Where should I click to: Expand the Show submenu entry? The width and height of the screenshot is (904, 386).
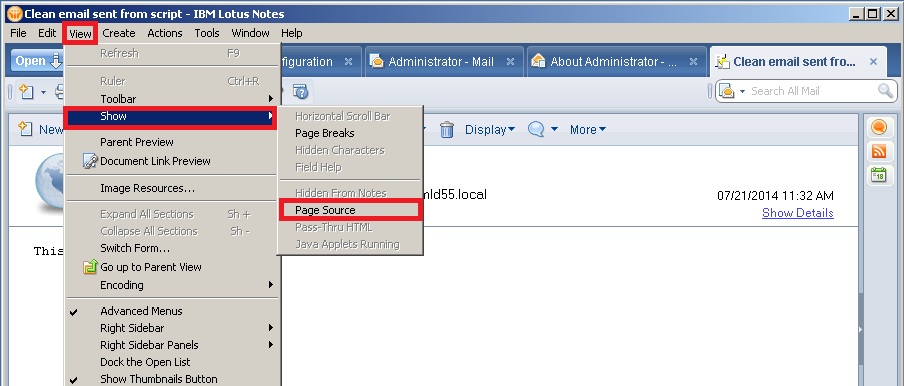pos(171,116)
